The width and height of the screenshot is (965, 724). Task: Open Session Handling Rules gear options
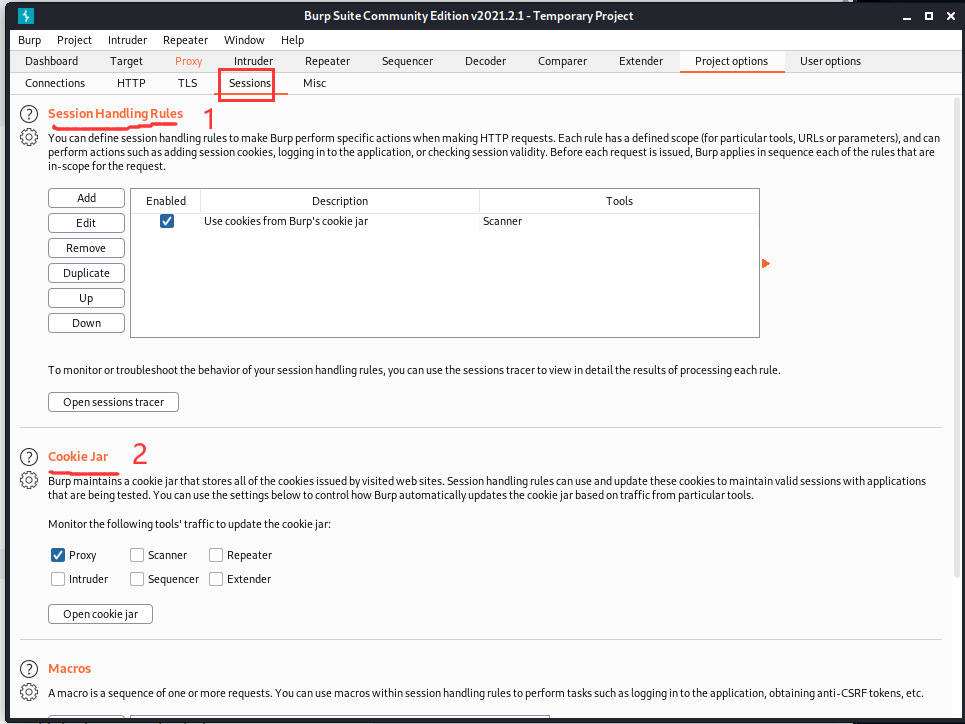(29, 137)
